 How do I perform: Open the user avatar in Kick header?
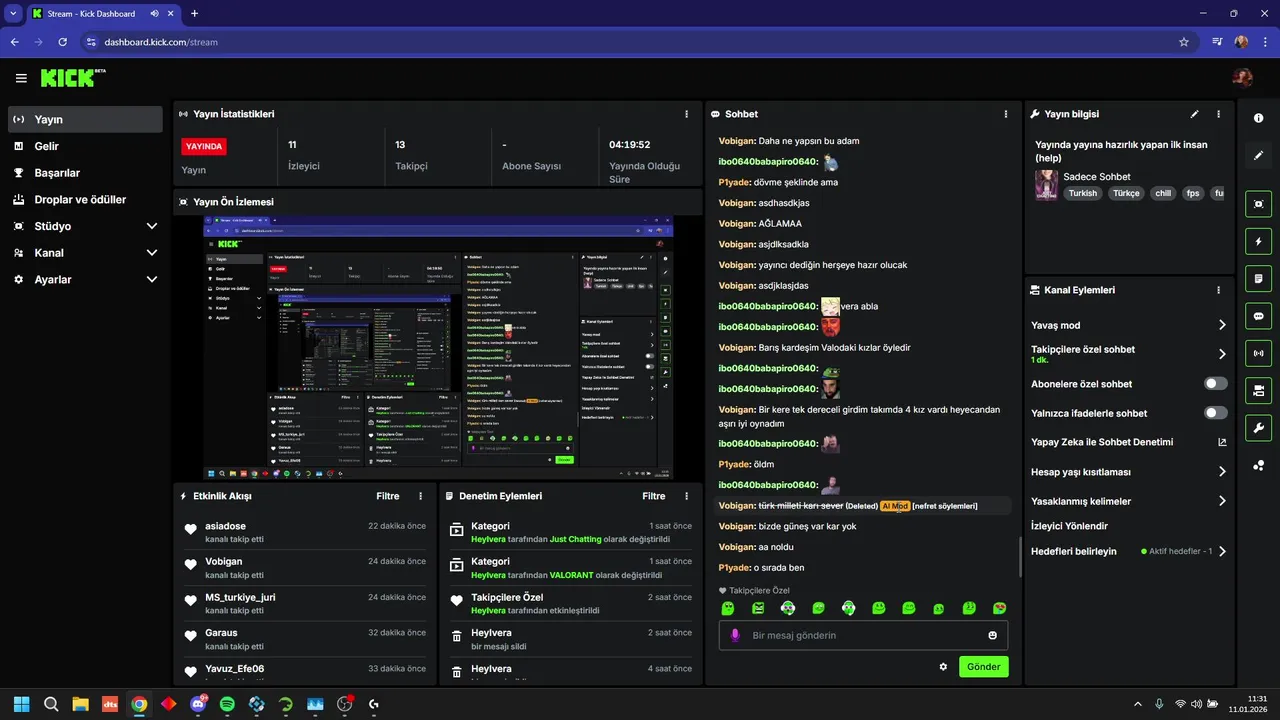1242,78
